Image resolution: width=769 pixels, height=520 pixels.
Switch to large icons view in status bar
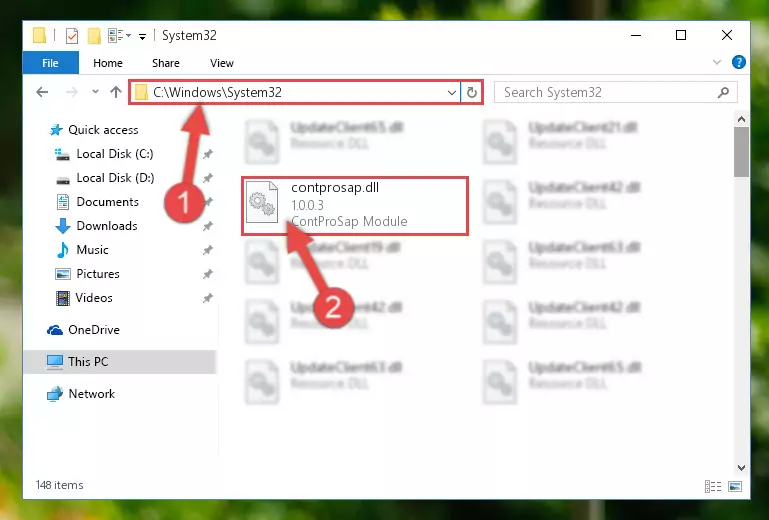[x=735, y=486]
